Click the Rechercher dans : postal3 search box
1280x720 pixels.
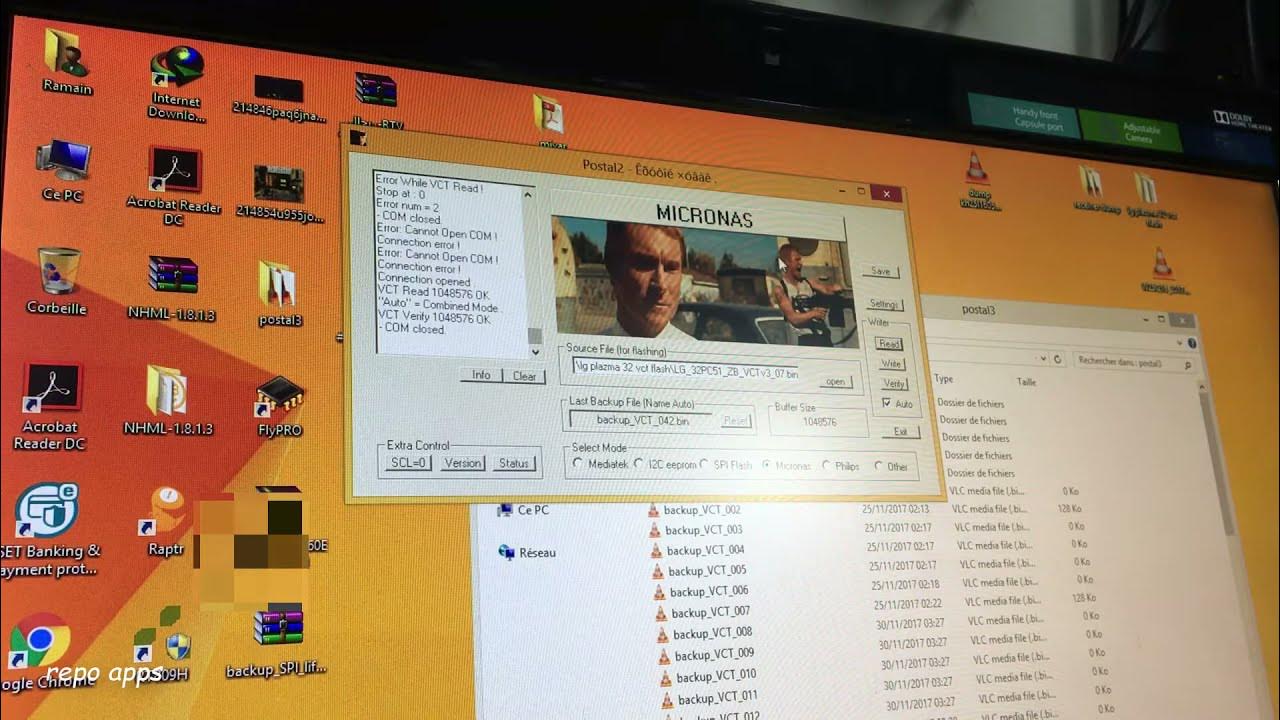click(x=1134, y=364)
